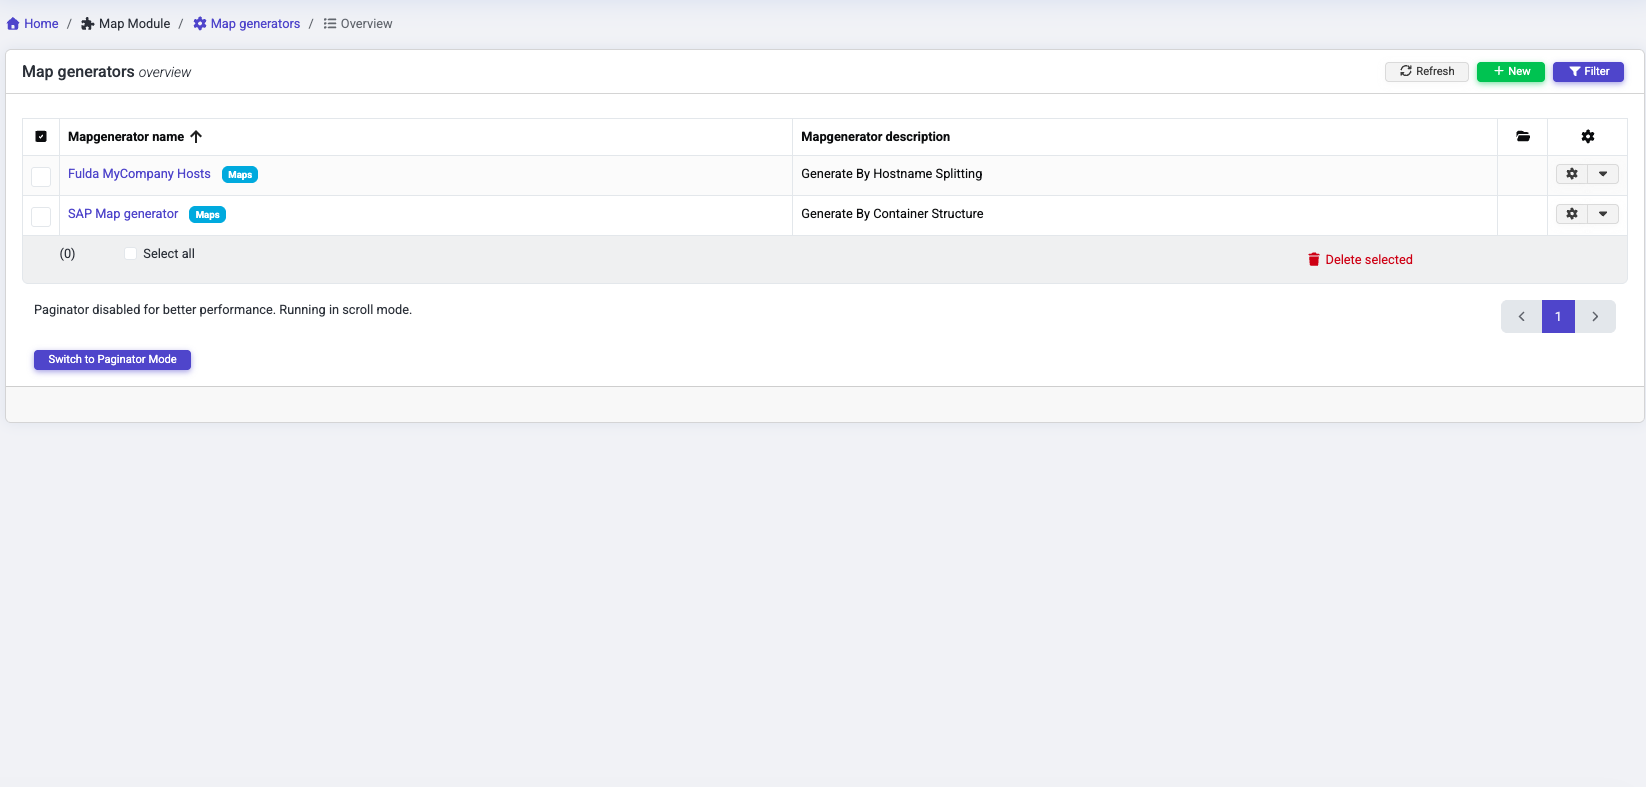Enable the footer Select all checkbox
The height and width of the screenshot is (787, 1646).
tap(130, 254)
